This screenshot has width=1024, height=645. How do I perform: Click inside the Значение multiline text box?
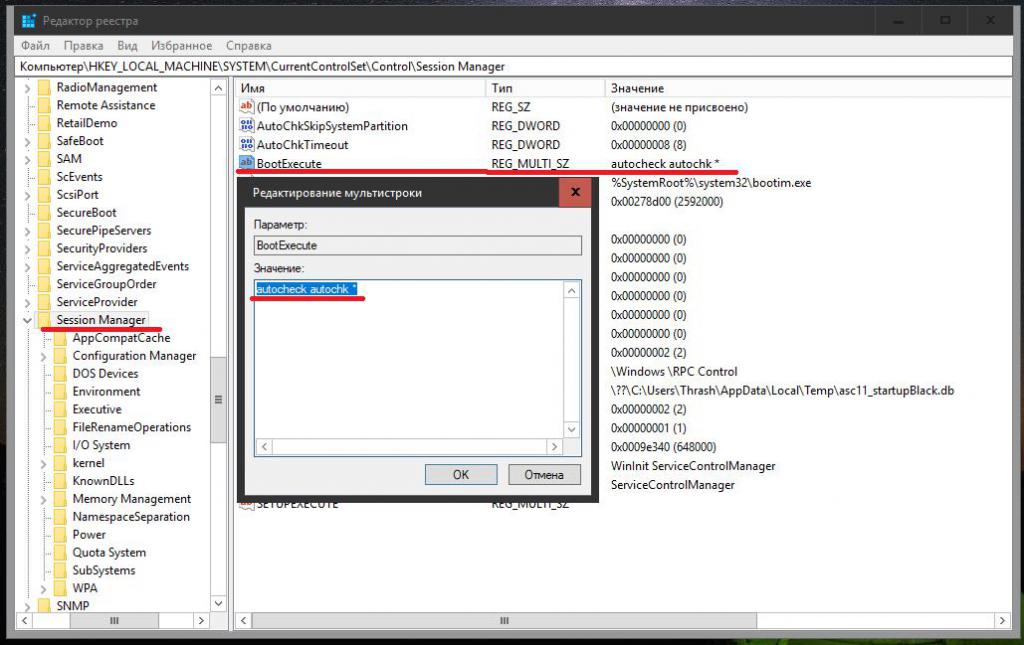coord(409,358)
